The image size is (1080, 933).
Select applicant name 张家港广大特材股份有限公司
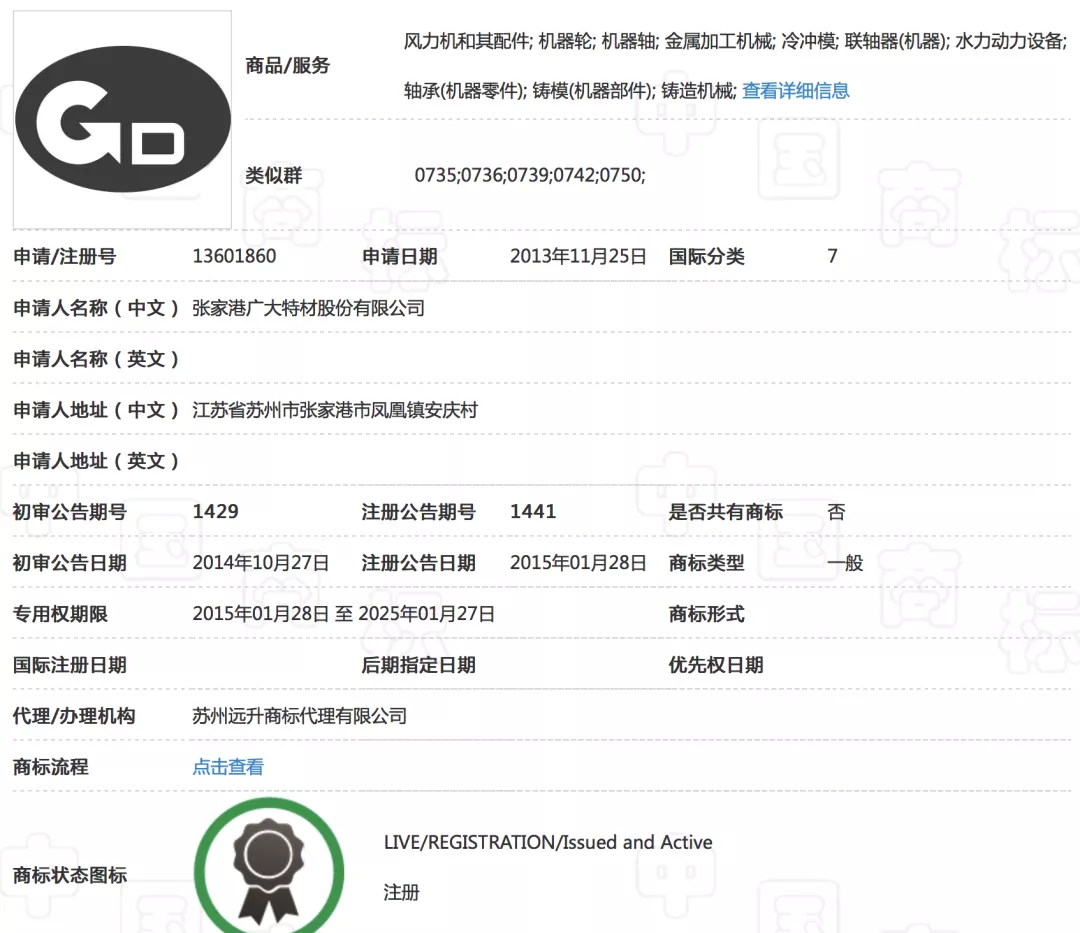click(x=309, y=308)
